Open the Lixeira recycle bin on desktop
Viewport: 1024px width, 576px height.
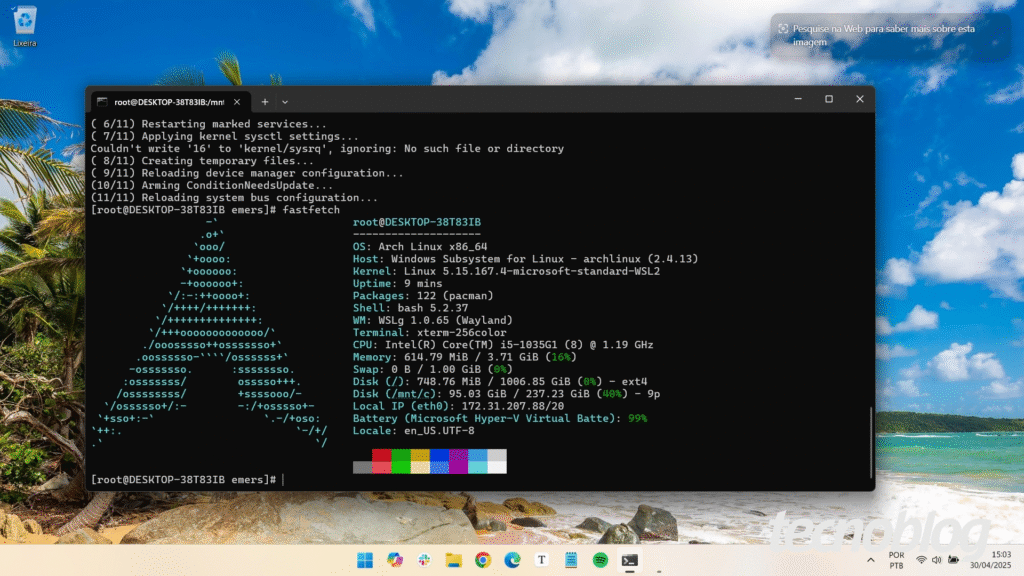pos(25,24)
